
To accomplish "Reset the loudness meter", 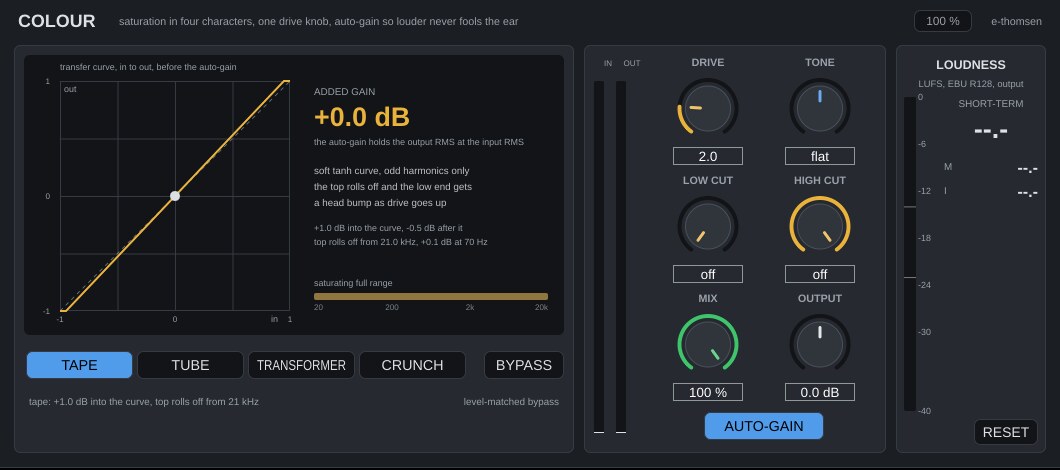I will [1005, 432].
